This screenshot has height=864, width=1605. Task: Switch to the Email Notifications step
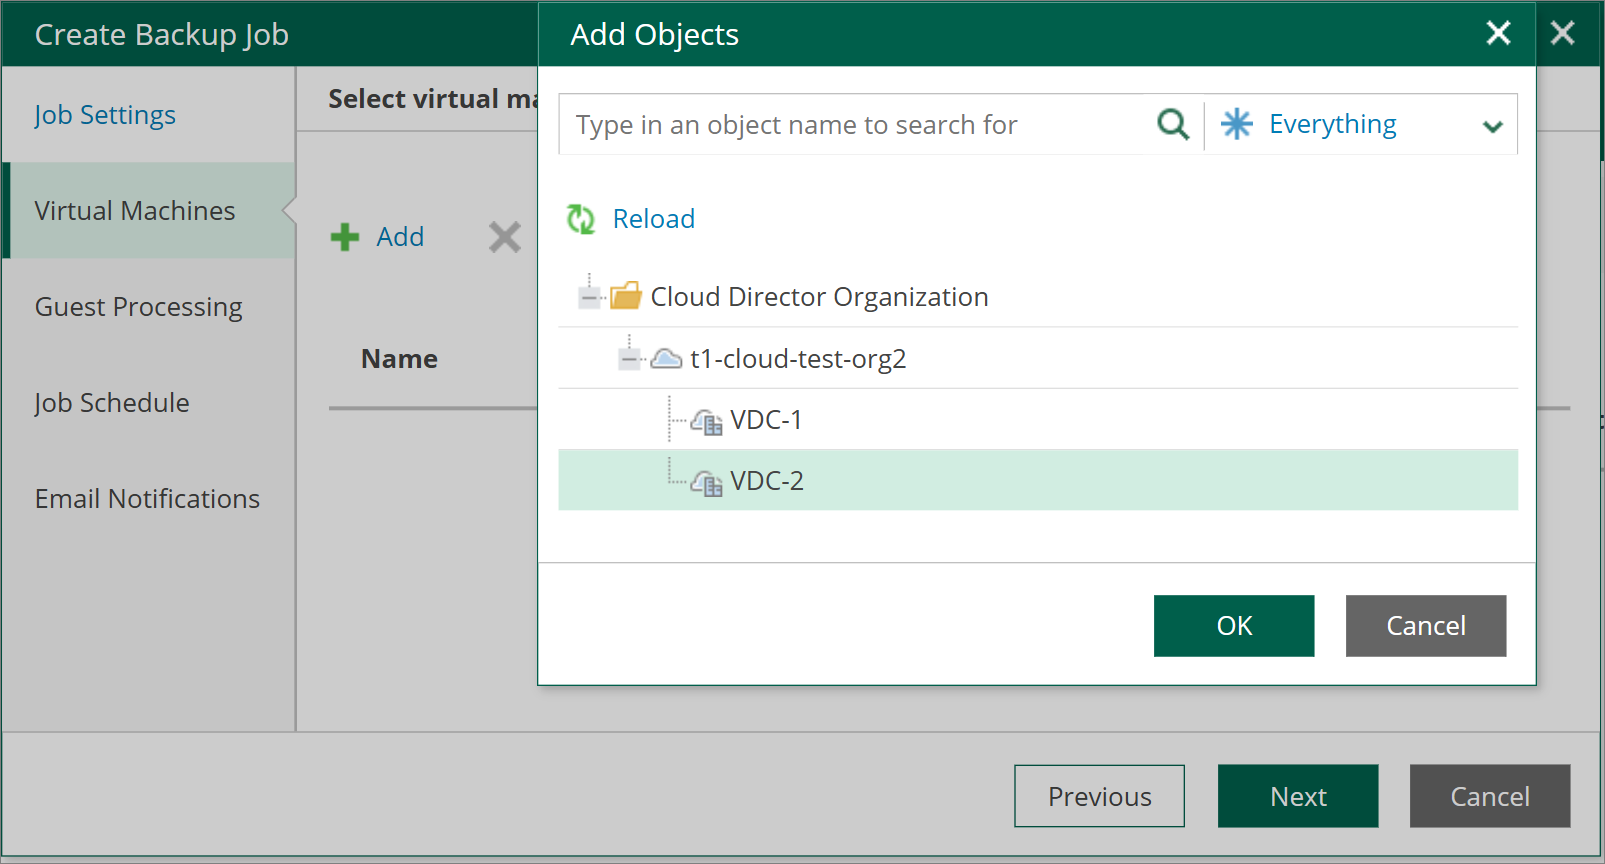point(148,499)
